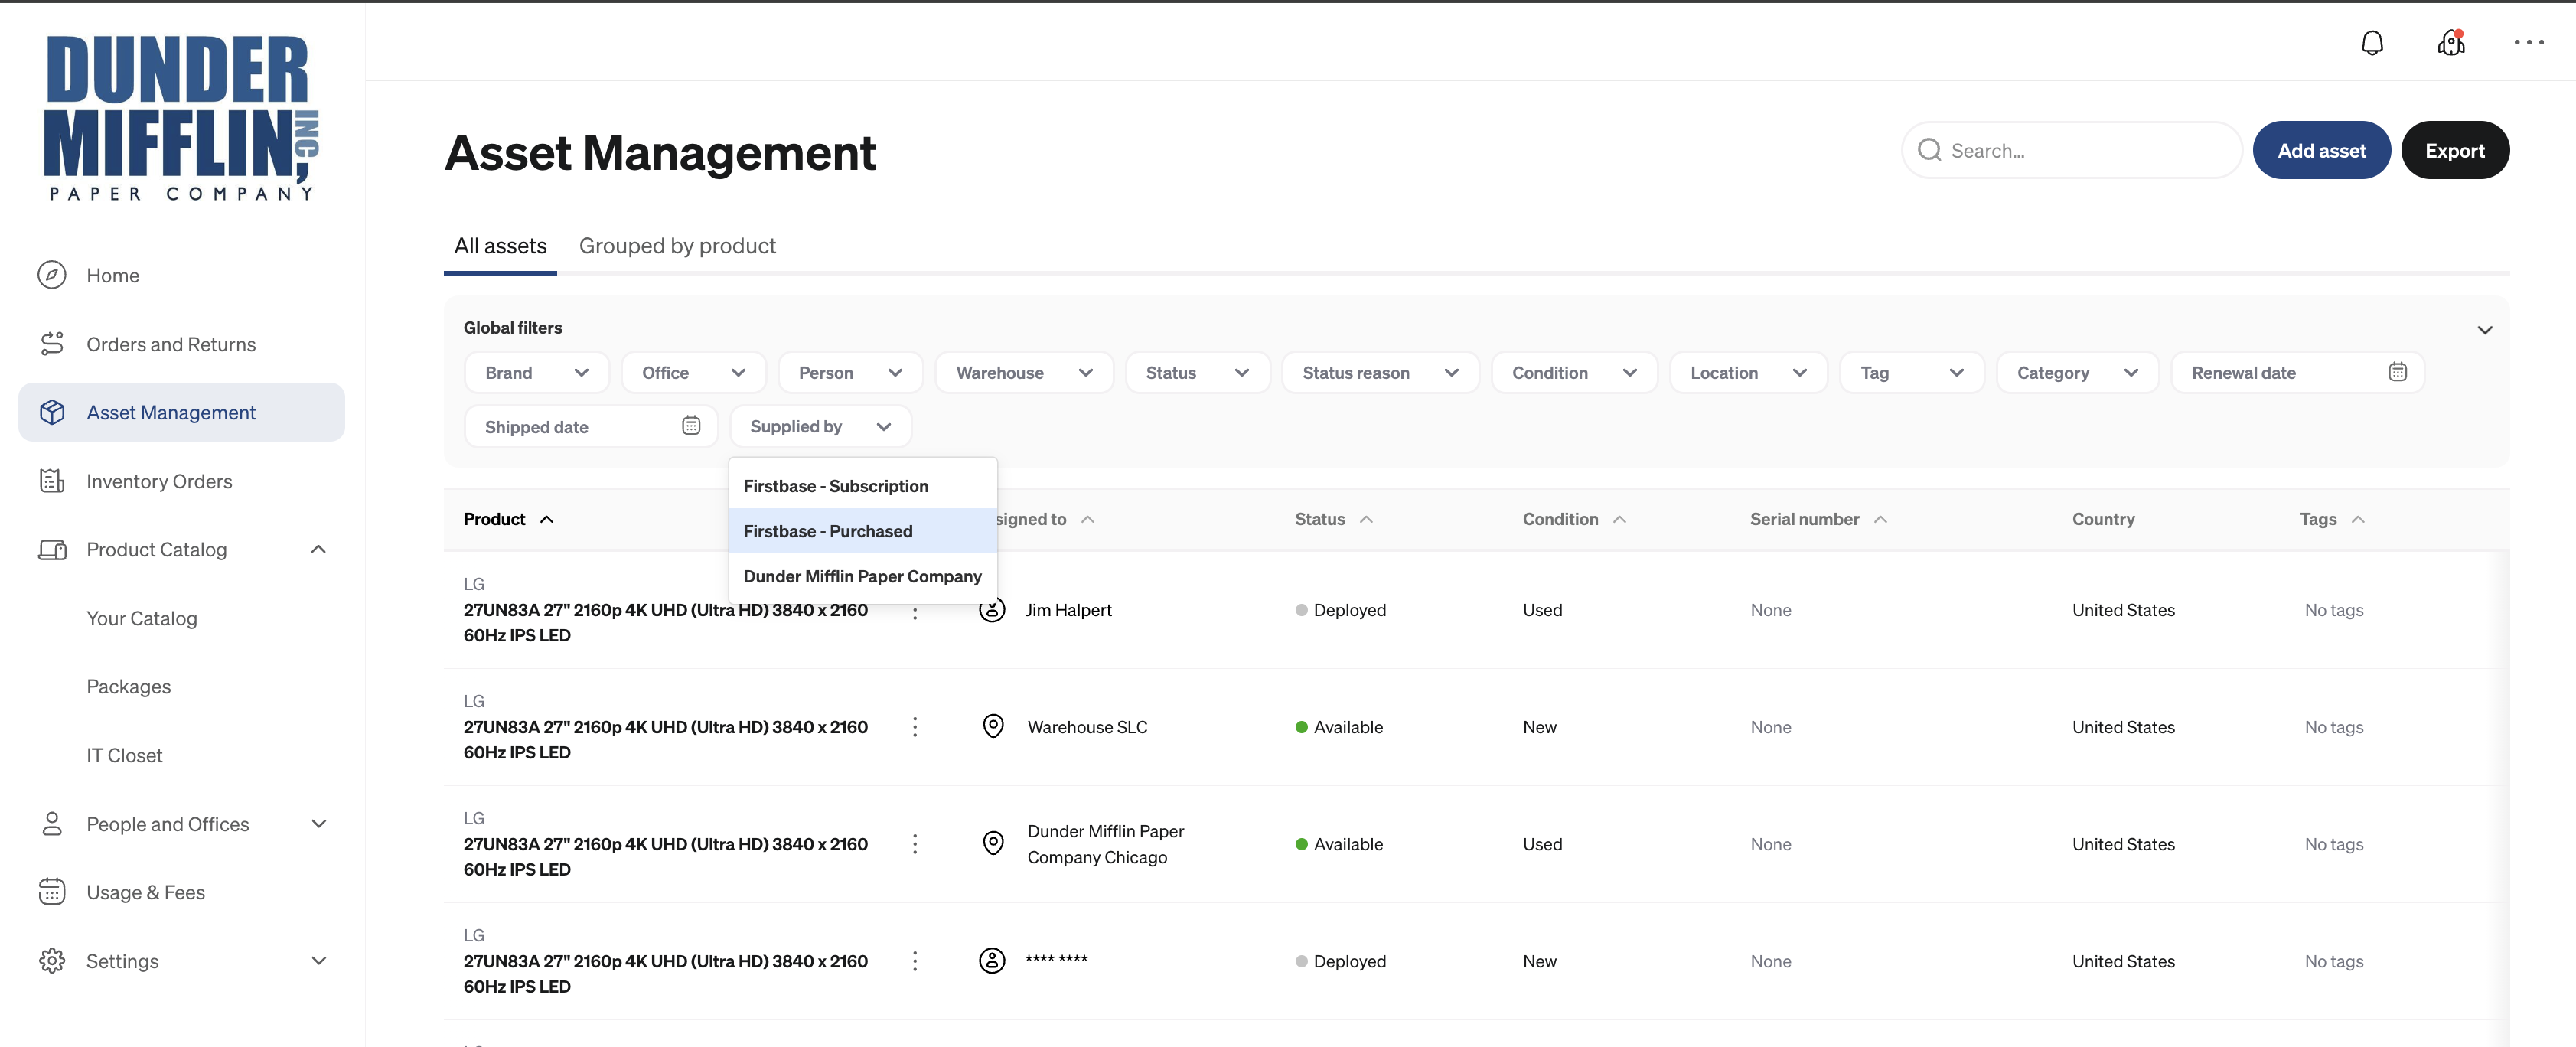Click the Usage & Fees calendar icon
2576x1047 pixels.
click(52, 892)
